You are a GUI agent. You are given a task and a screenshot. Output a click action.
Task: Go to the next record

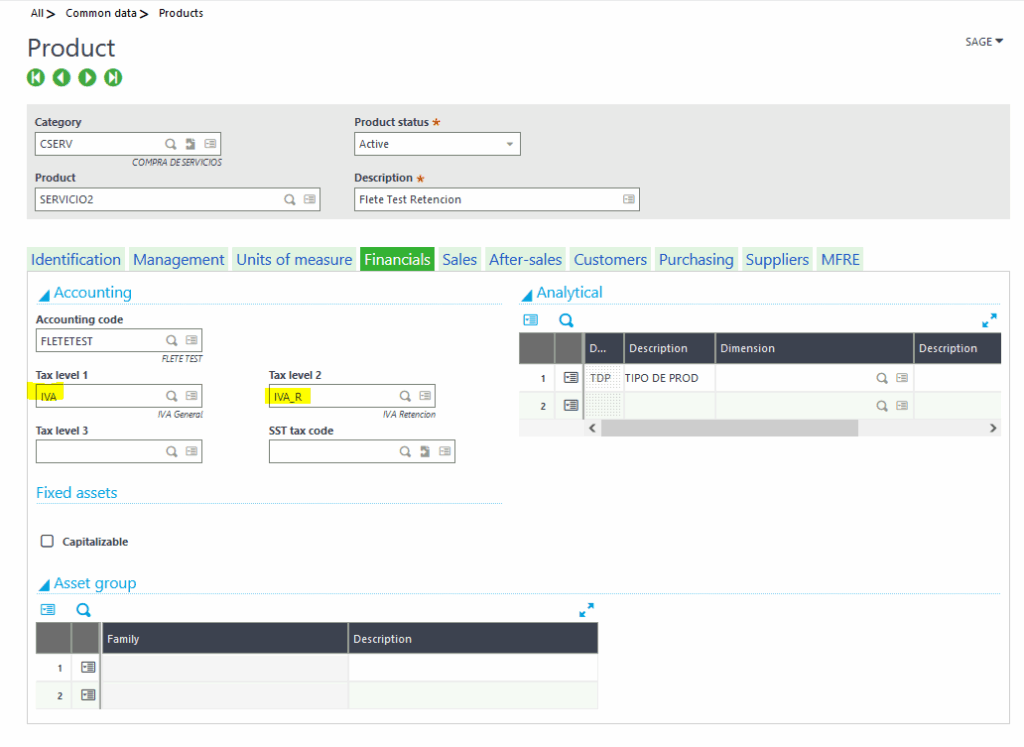point(87,76)
